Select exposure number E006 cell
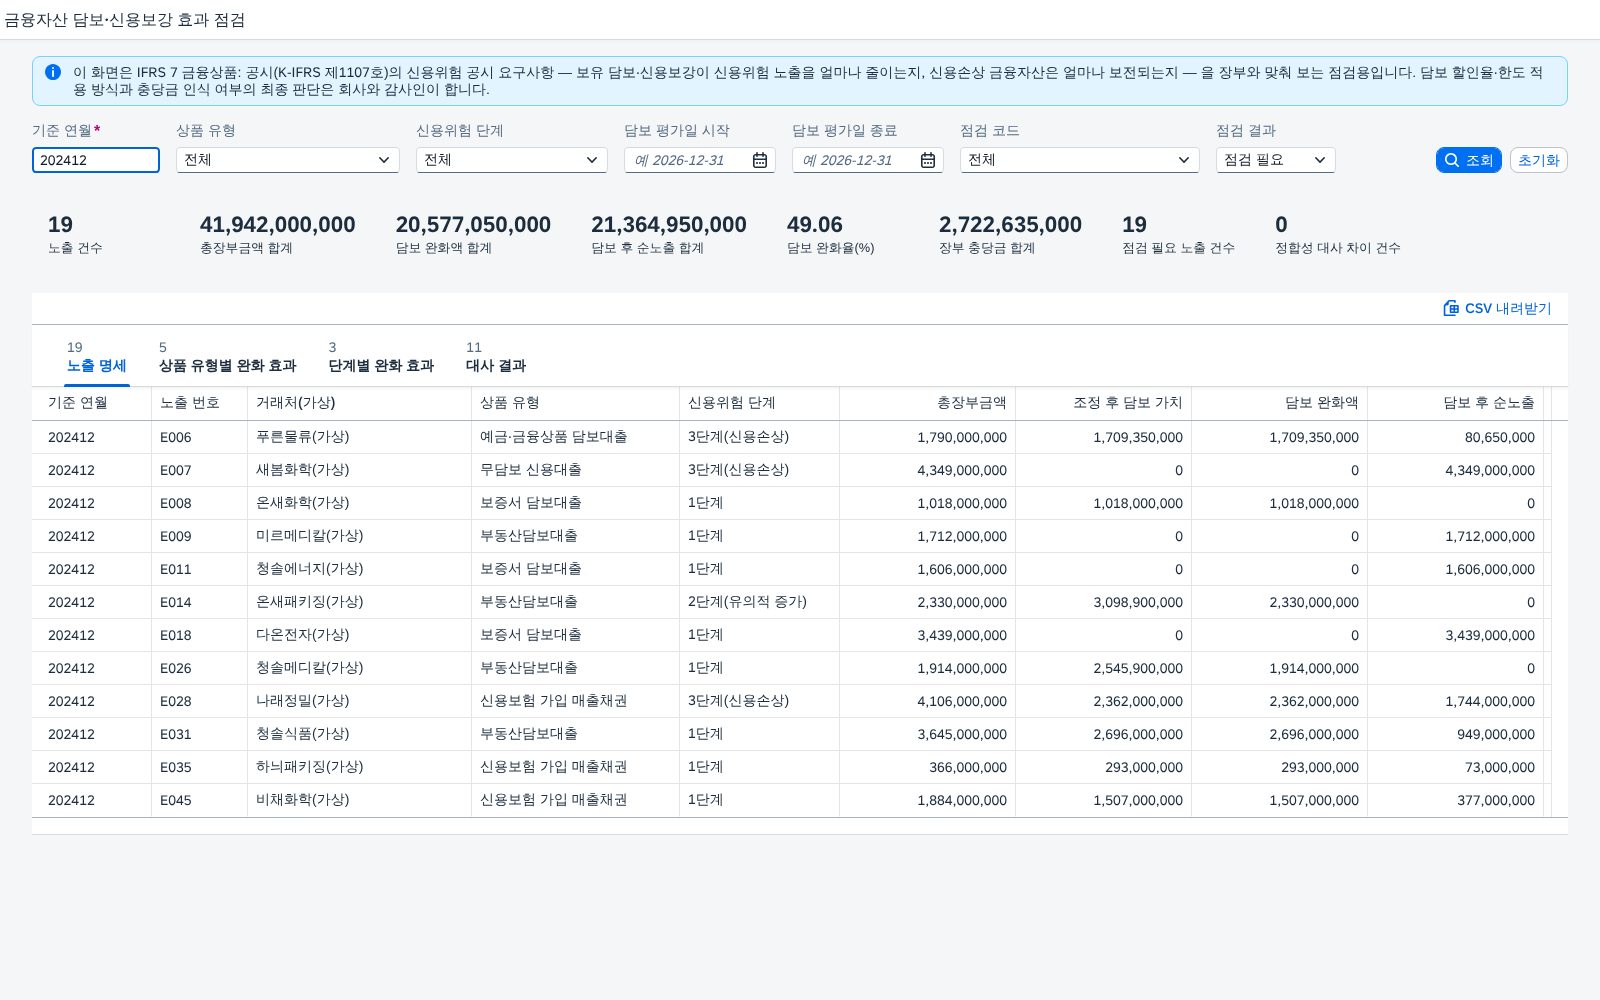This screenshot has height=1000, width=1600. click(200, 437)
